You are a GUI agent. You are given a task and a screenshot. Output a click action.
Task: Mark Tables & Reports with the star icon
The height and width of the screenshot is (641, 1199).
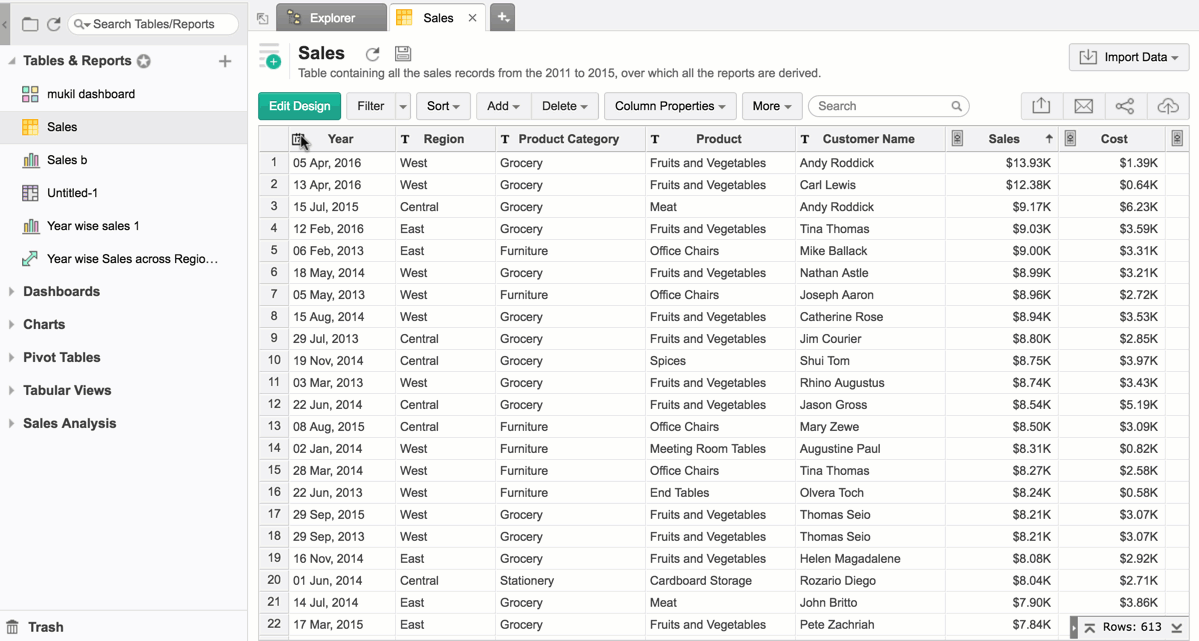(x=144, y=61)
